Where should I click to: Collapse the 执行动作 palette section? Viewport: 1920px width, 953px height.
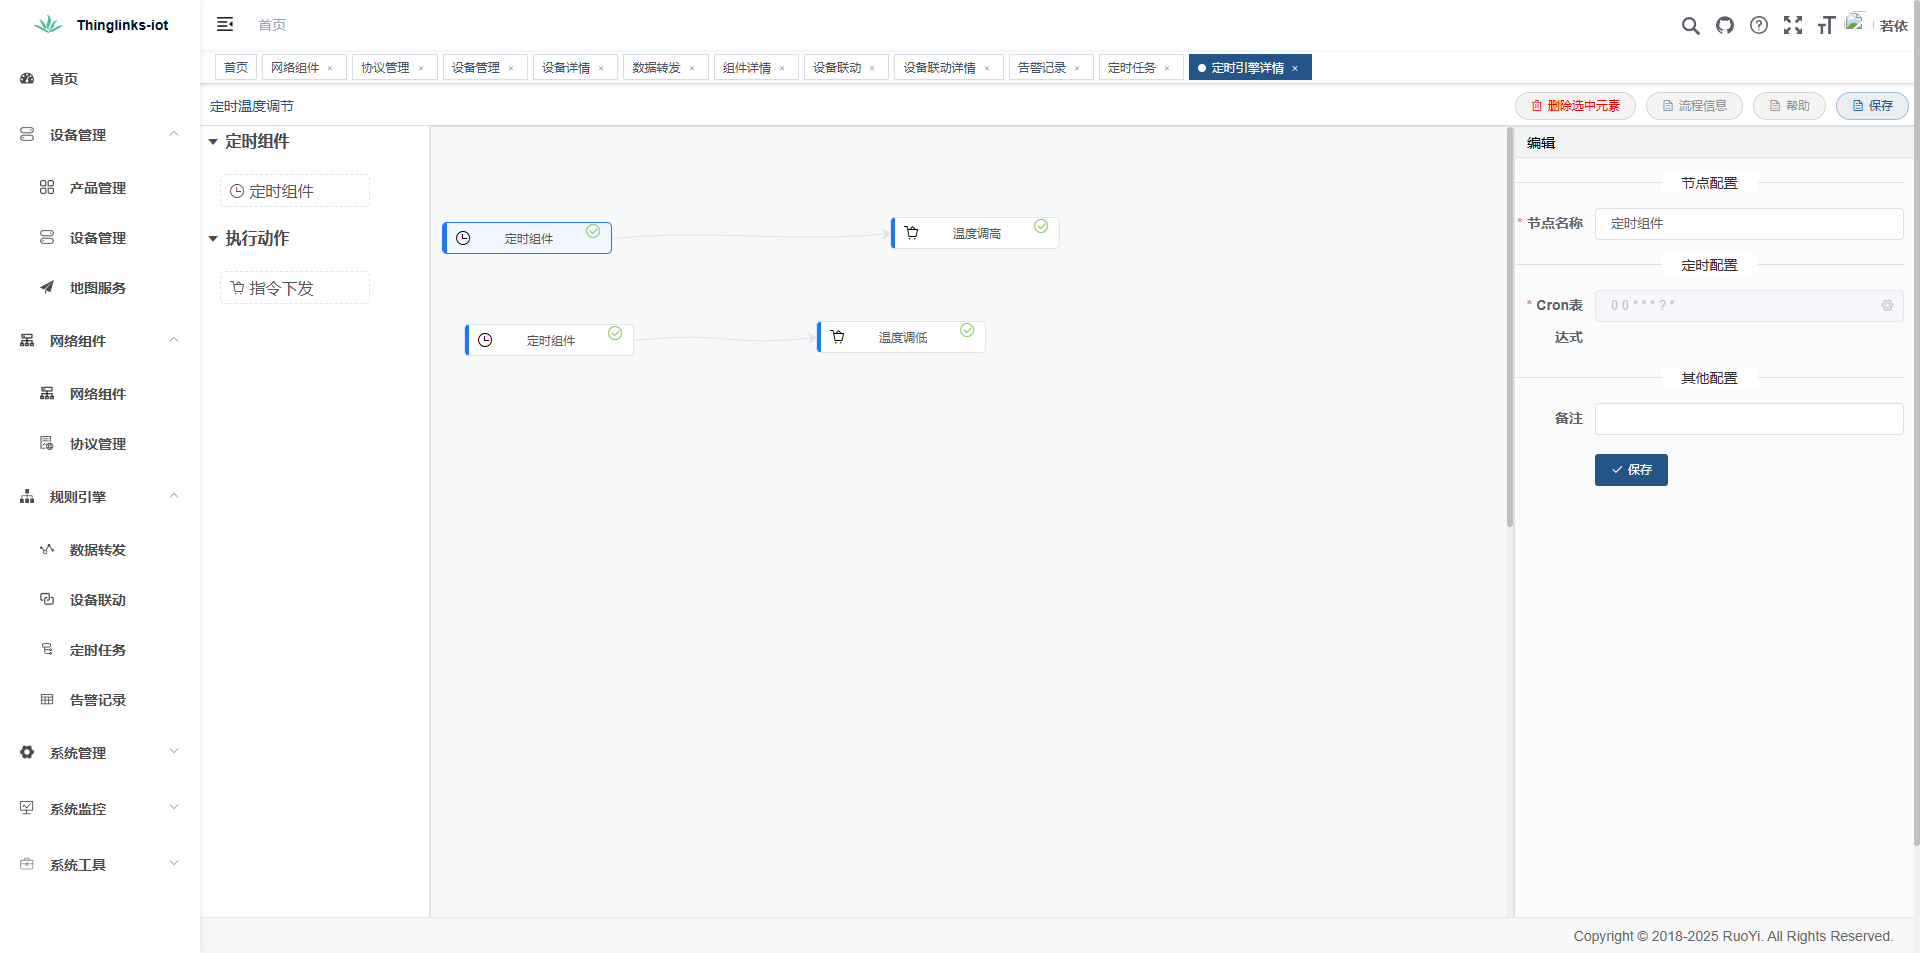click(213, 239)
